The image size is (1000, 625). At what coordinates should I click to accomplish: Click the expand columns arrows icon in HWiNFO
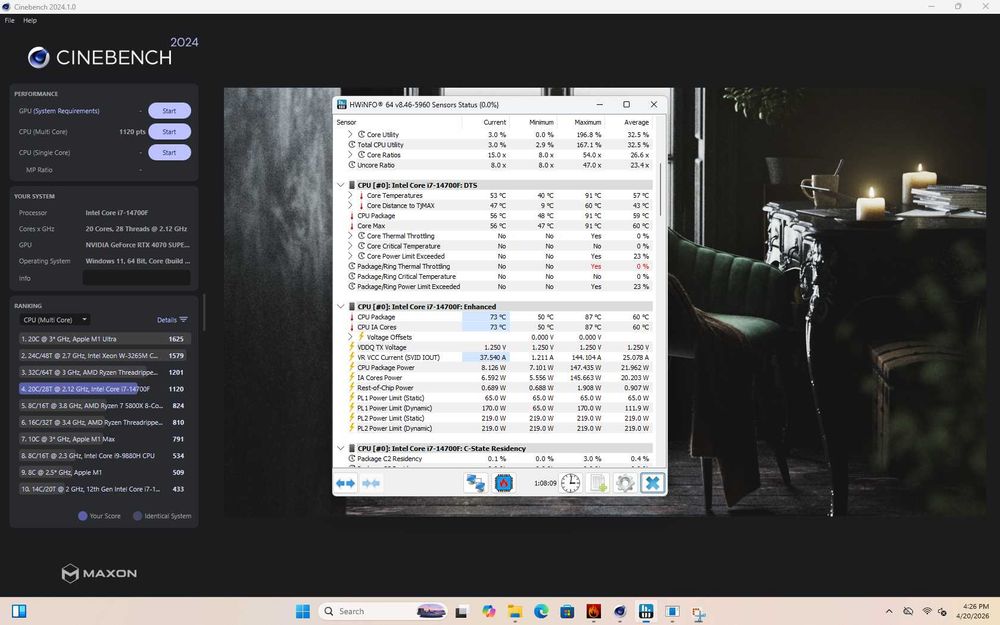[x=345, y=483]
